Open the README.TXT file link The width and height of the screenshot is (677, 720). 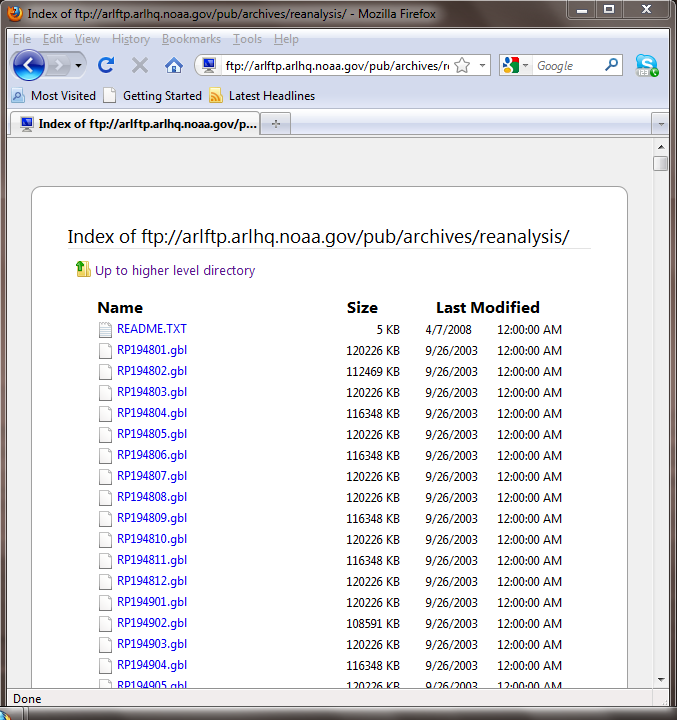point(152,329)
